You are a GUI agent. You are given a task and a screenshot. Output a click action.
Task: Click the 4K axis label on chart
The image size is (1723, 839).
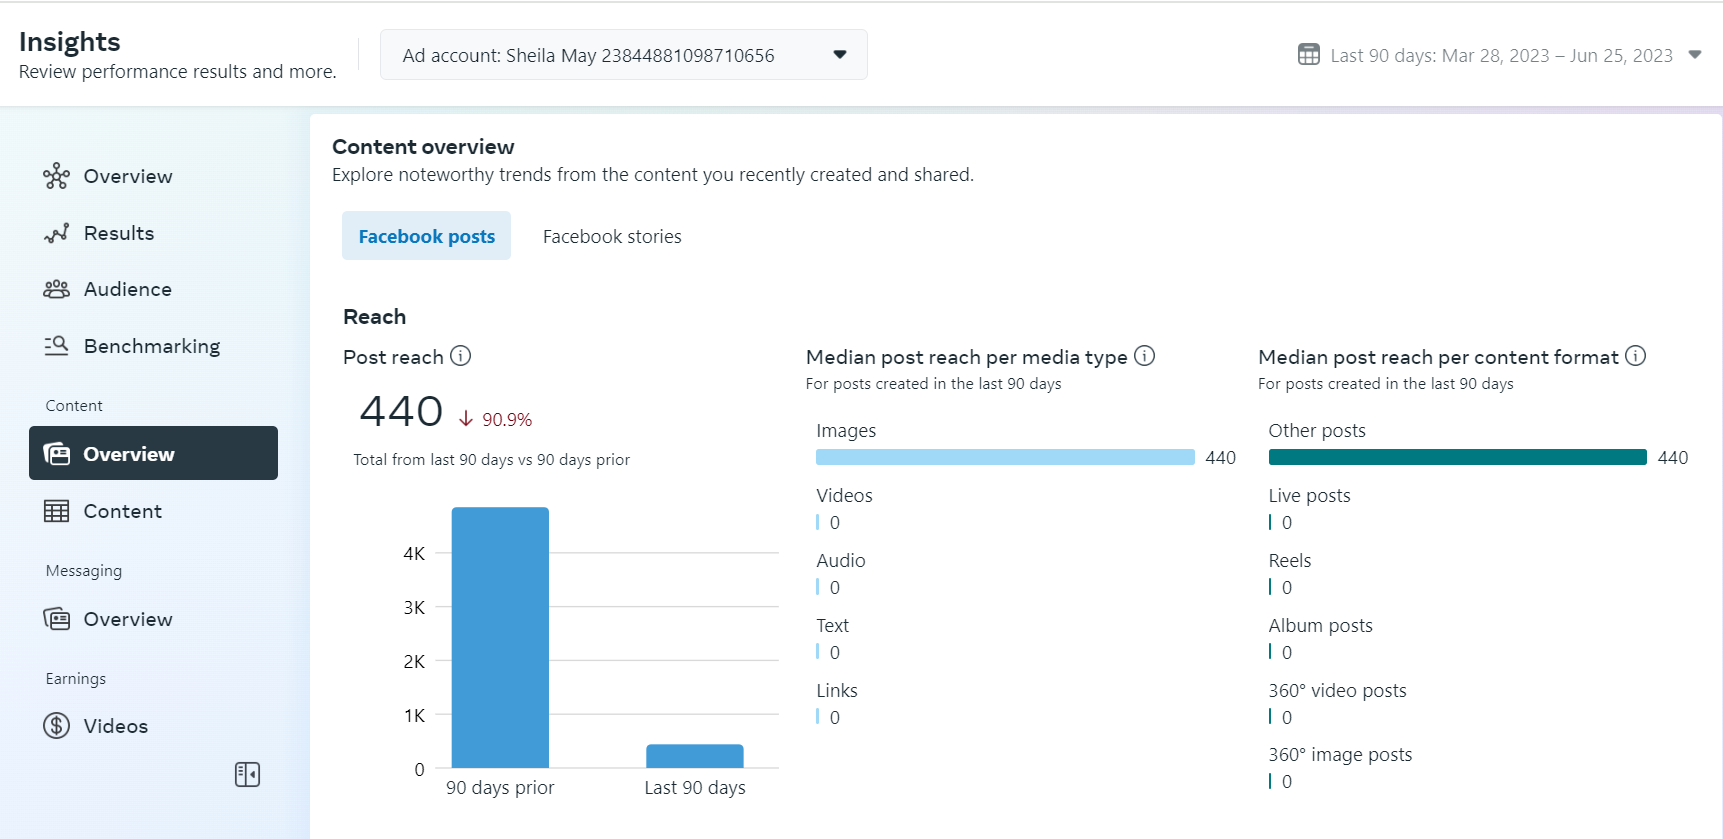pos(414,554)
